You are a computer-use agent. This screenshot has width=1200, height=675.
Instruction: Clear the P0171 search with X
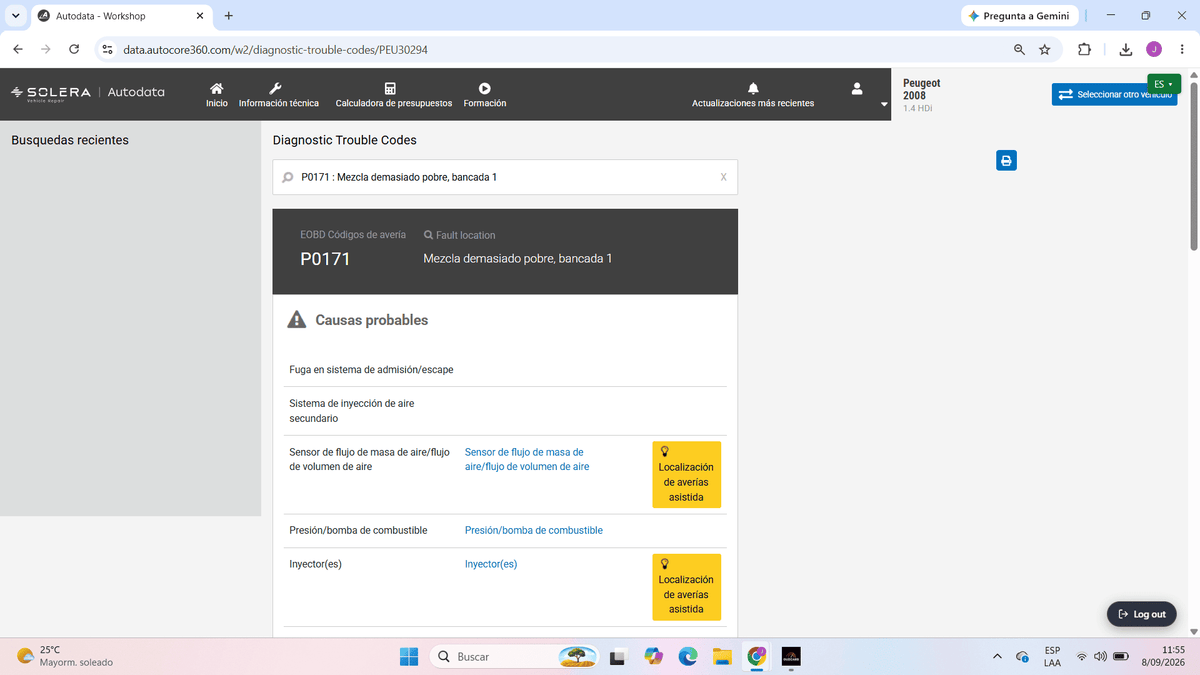click(723, 177)
